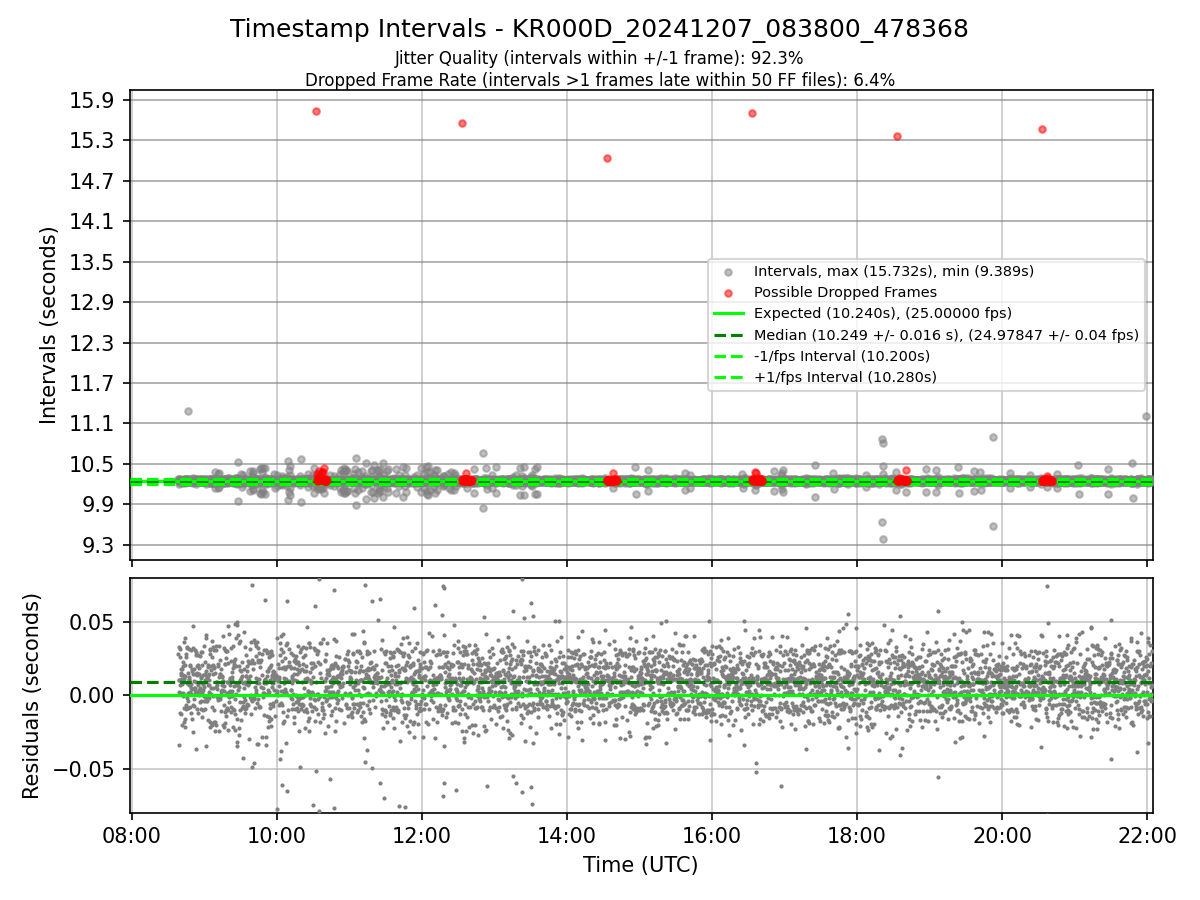The height and width of the screenshot is (900, 1200).
Task: Click the red dropped-frame point near 14:30 at 15.0s
Action: [607, 158]
